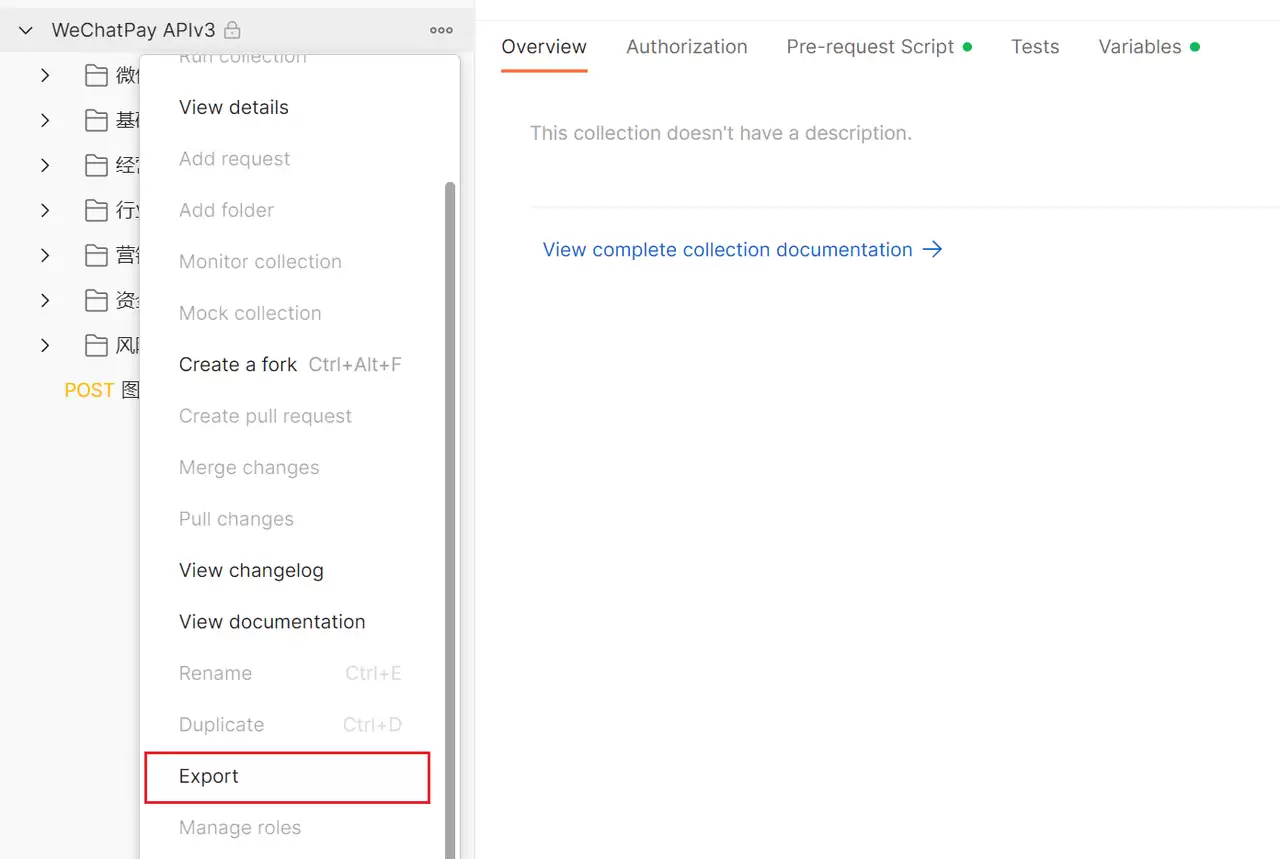1280x859 pixels.
Task: Click the seventh folder icon in the tree
Action: tap(96, 345)
